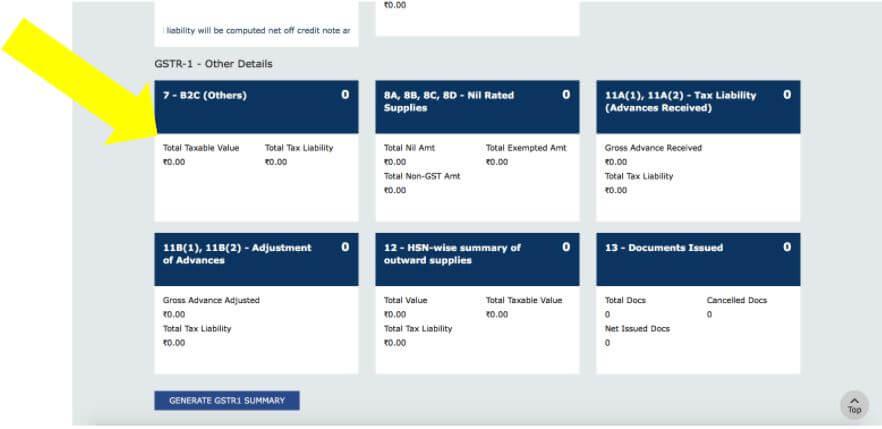Open the 12 - HSN-wise summary tile

point(477,259)
